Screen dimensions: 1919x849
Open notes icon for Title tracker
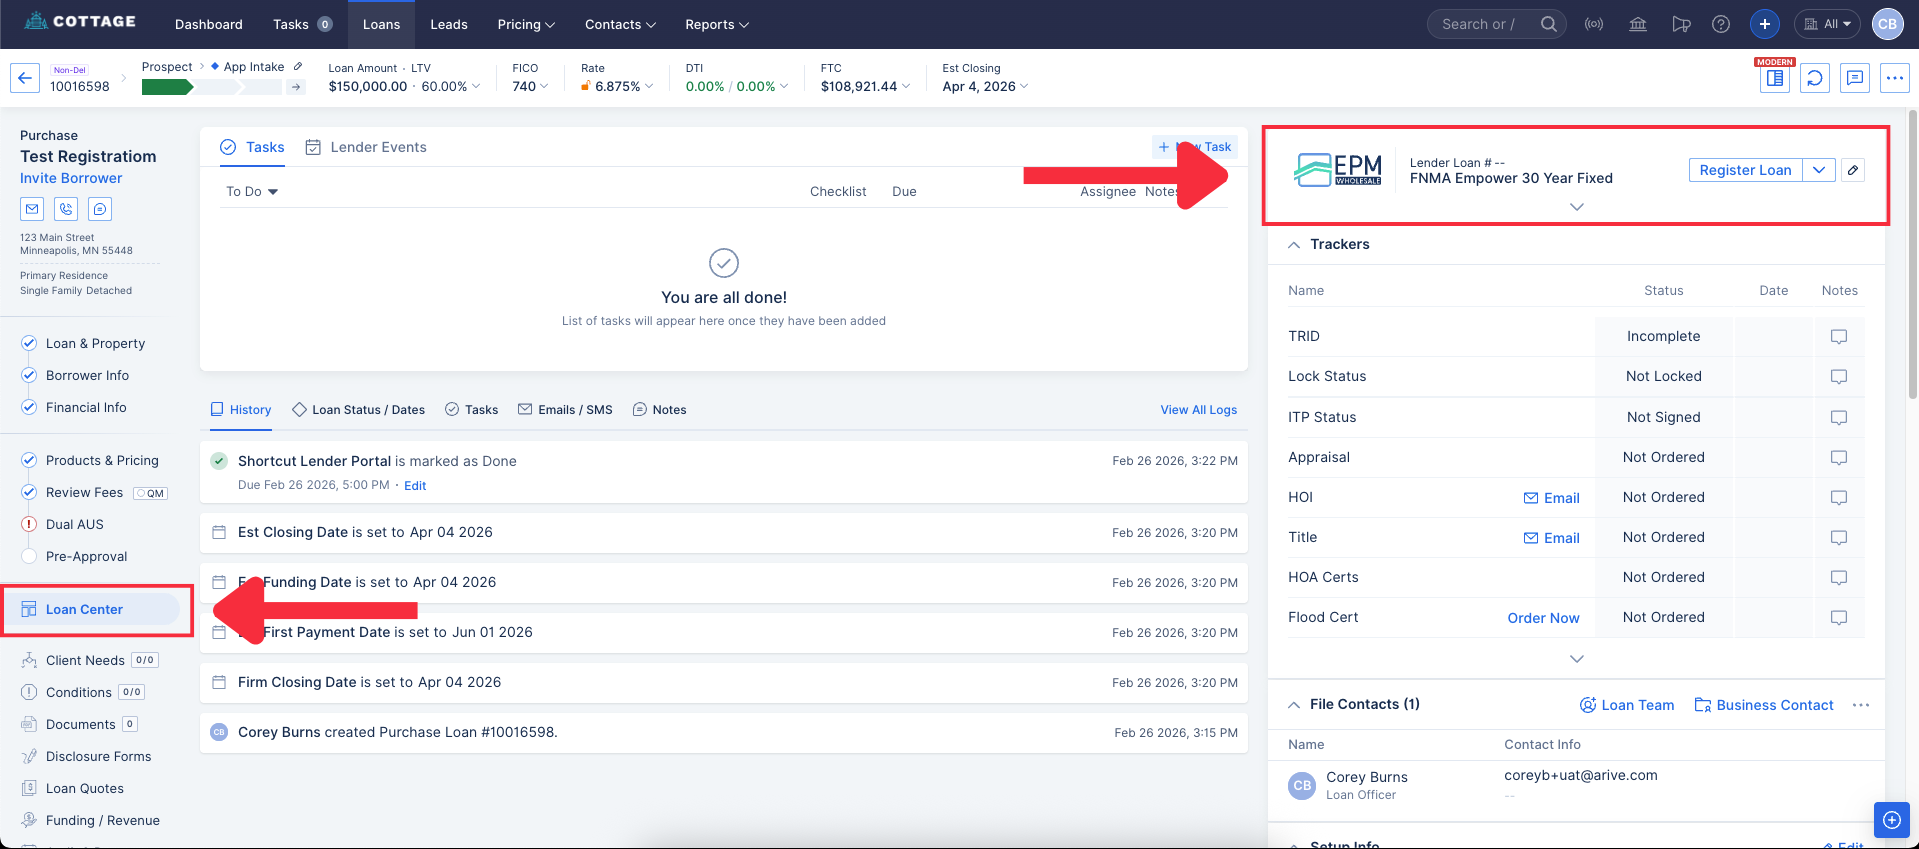(1838, 537)
